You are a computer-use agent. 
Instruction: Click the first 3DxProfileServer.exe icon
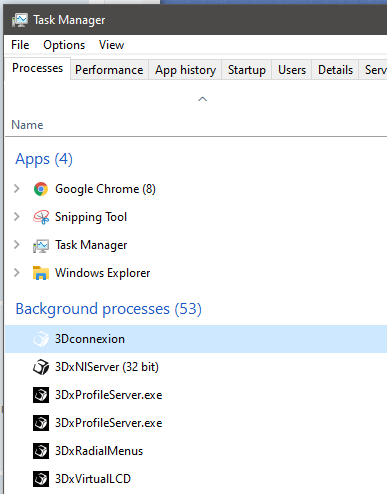(x=41, y=395)
